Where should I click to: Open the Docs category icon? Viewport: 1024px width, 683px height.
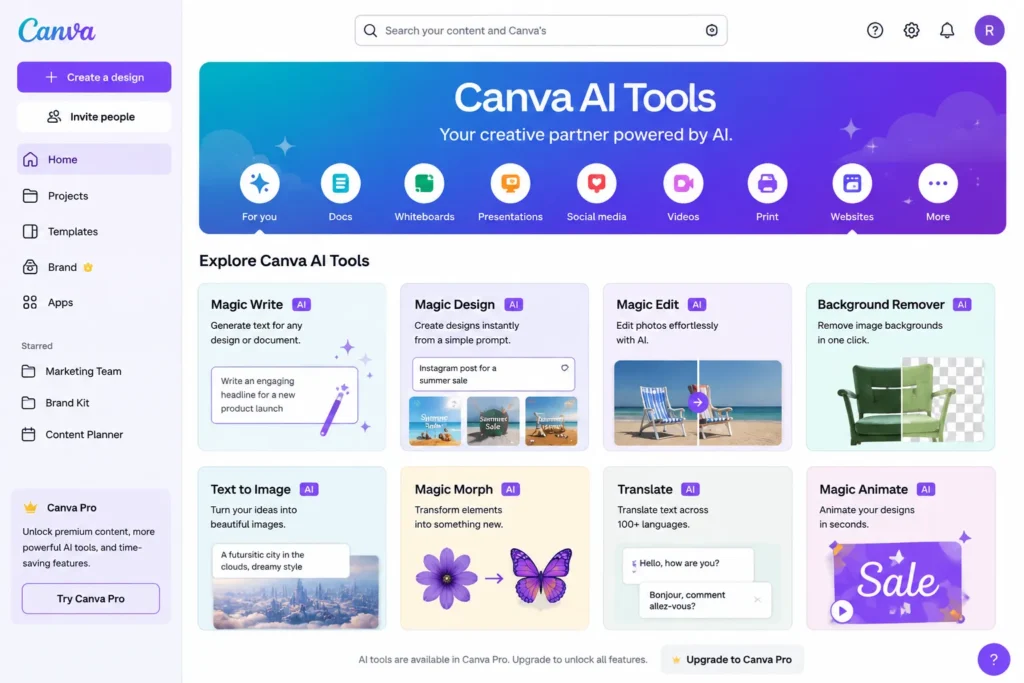click(340, 183)
